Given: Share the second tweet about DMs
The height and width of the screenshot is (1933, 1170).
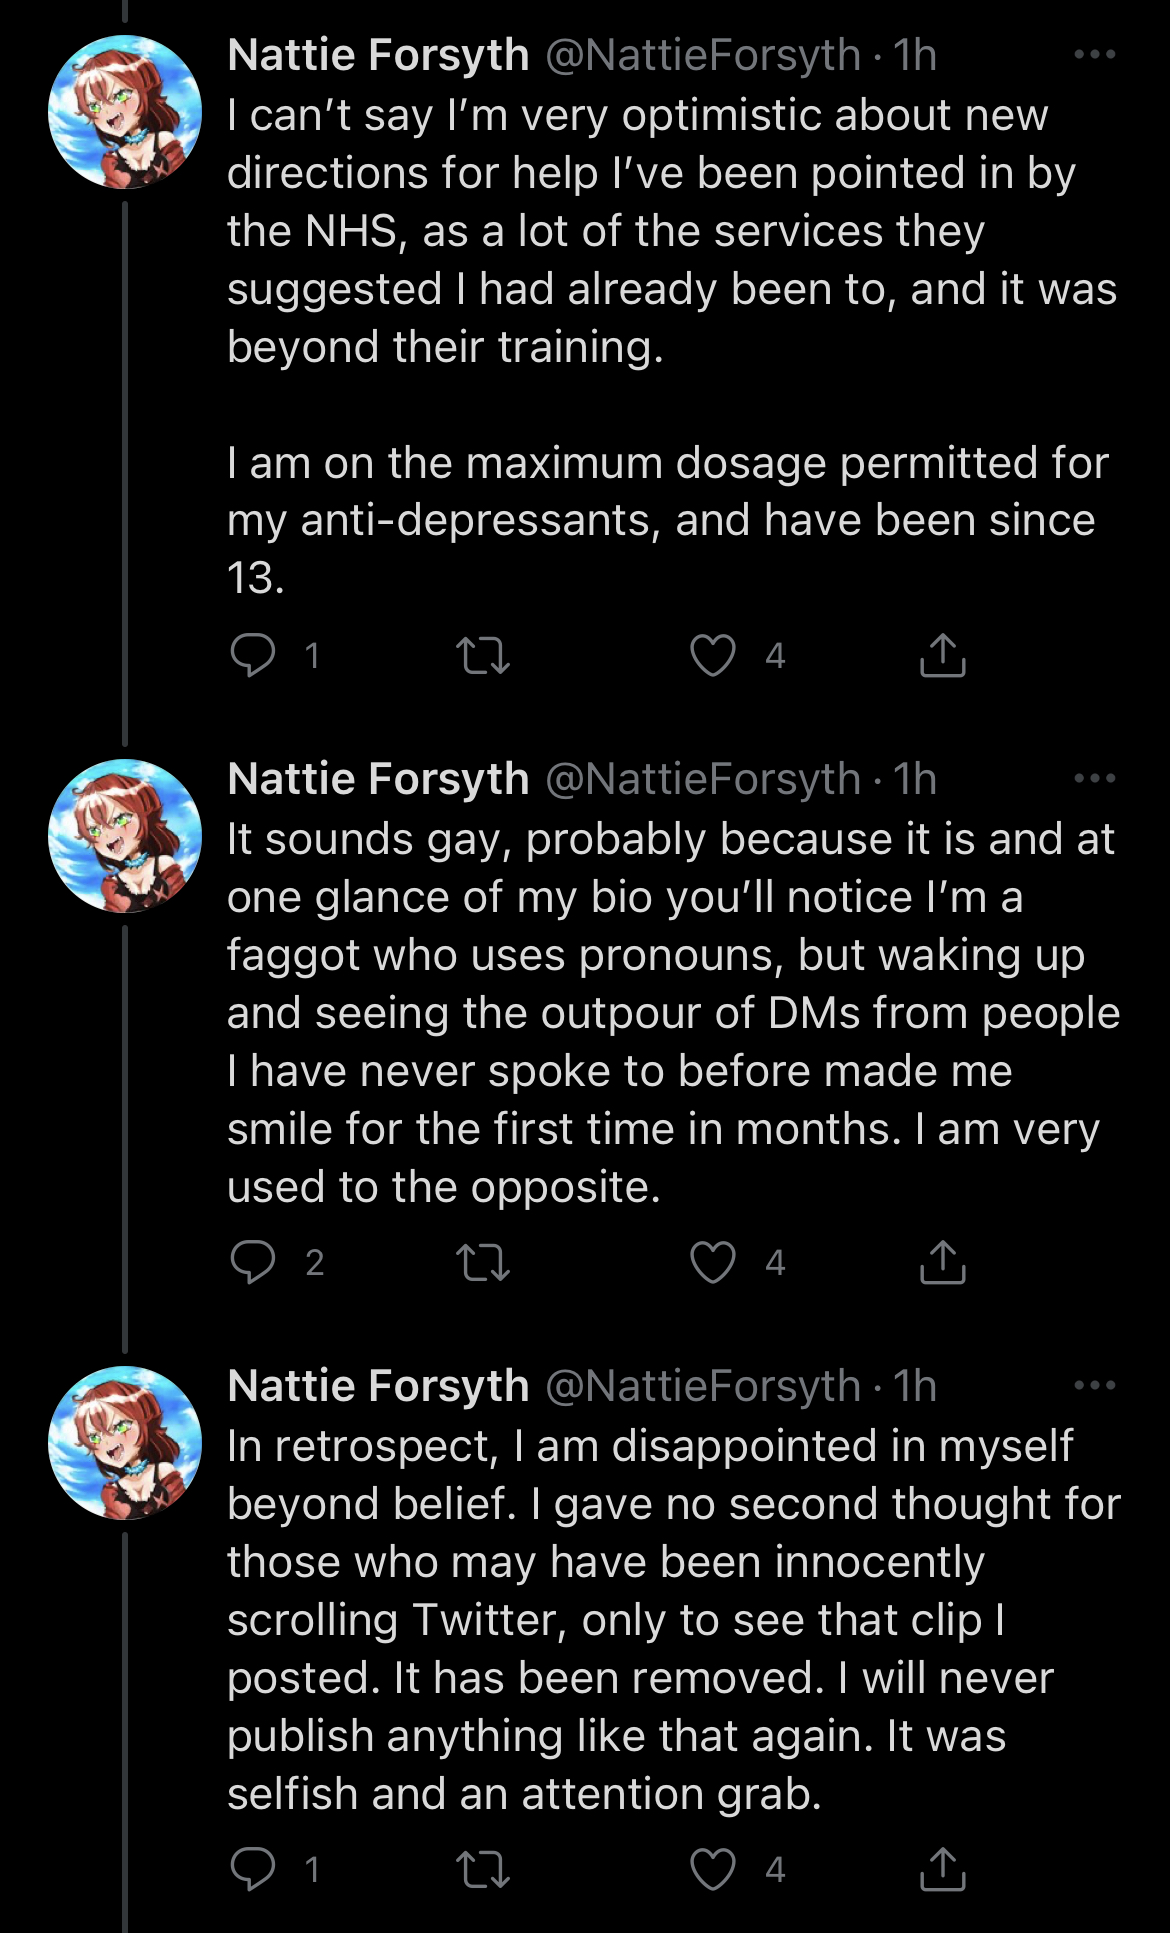Looking at the screenshot, I should pyautogui.click(x=943, y=1262).
